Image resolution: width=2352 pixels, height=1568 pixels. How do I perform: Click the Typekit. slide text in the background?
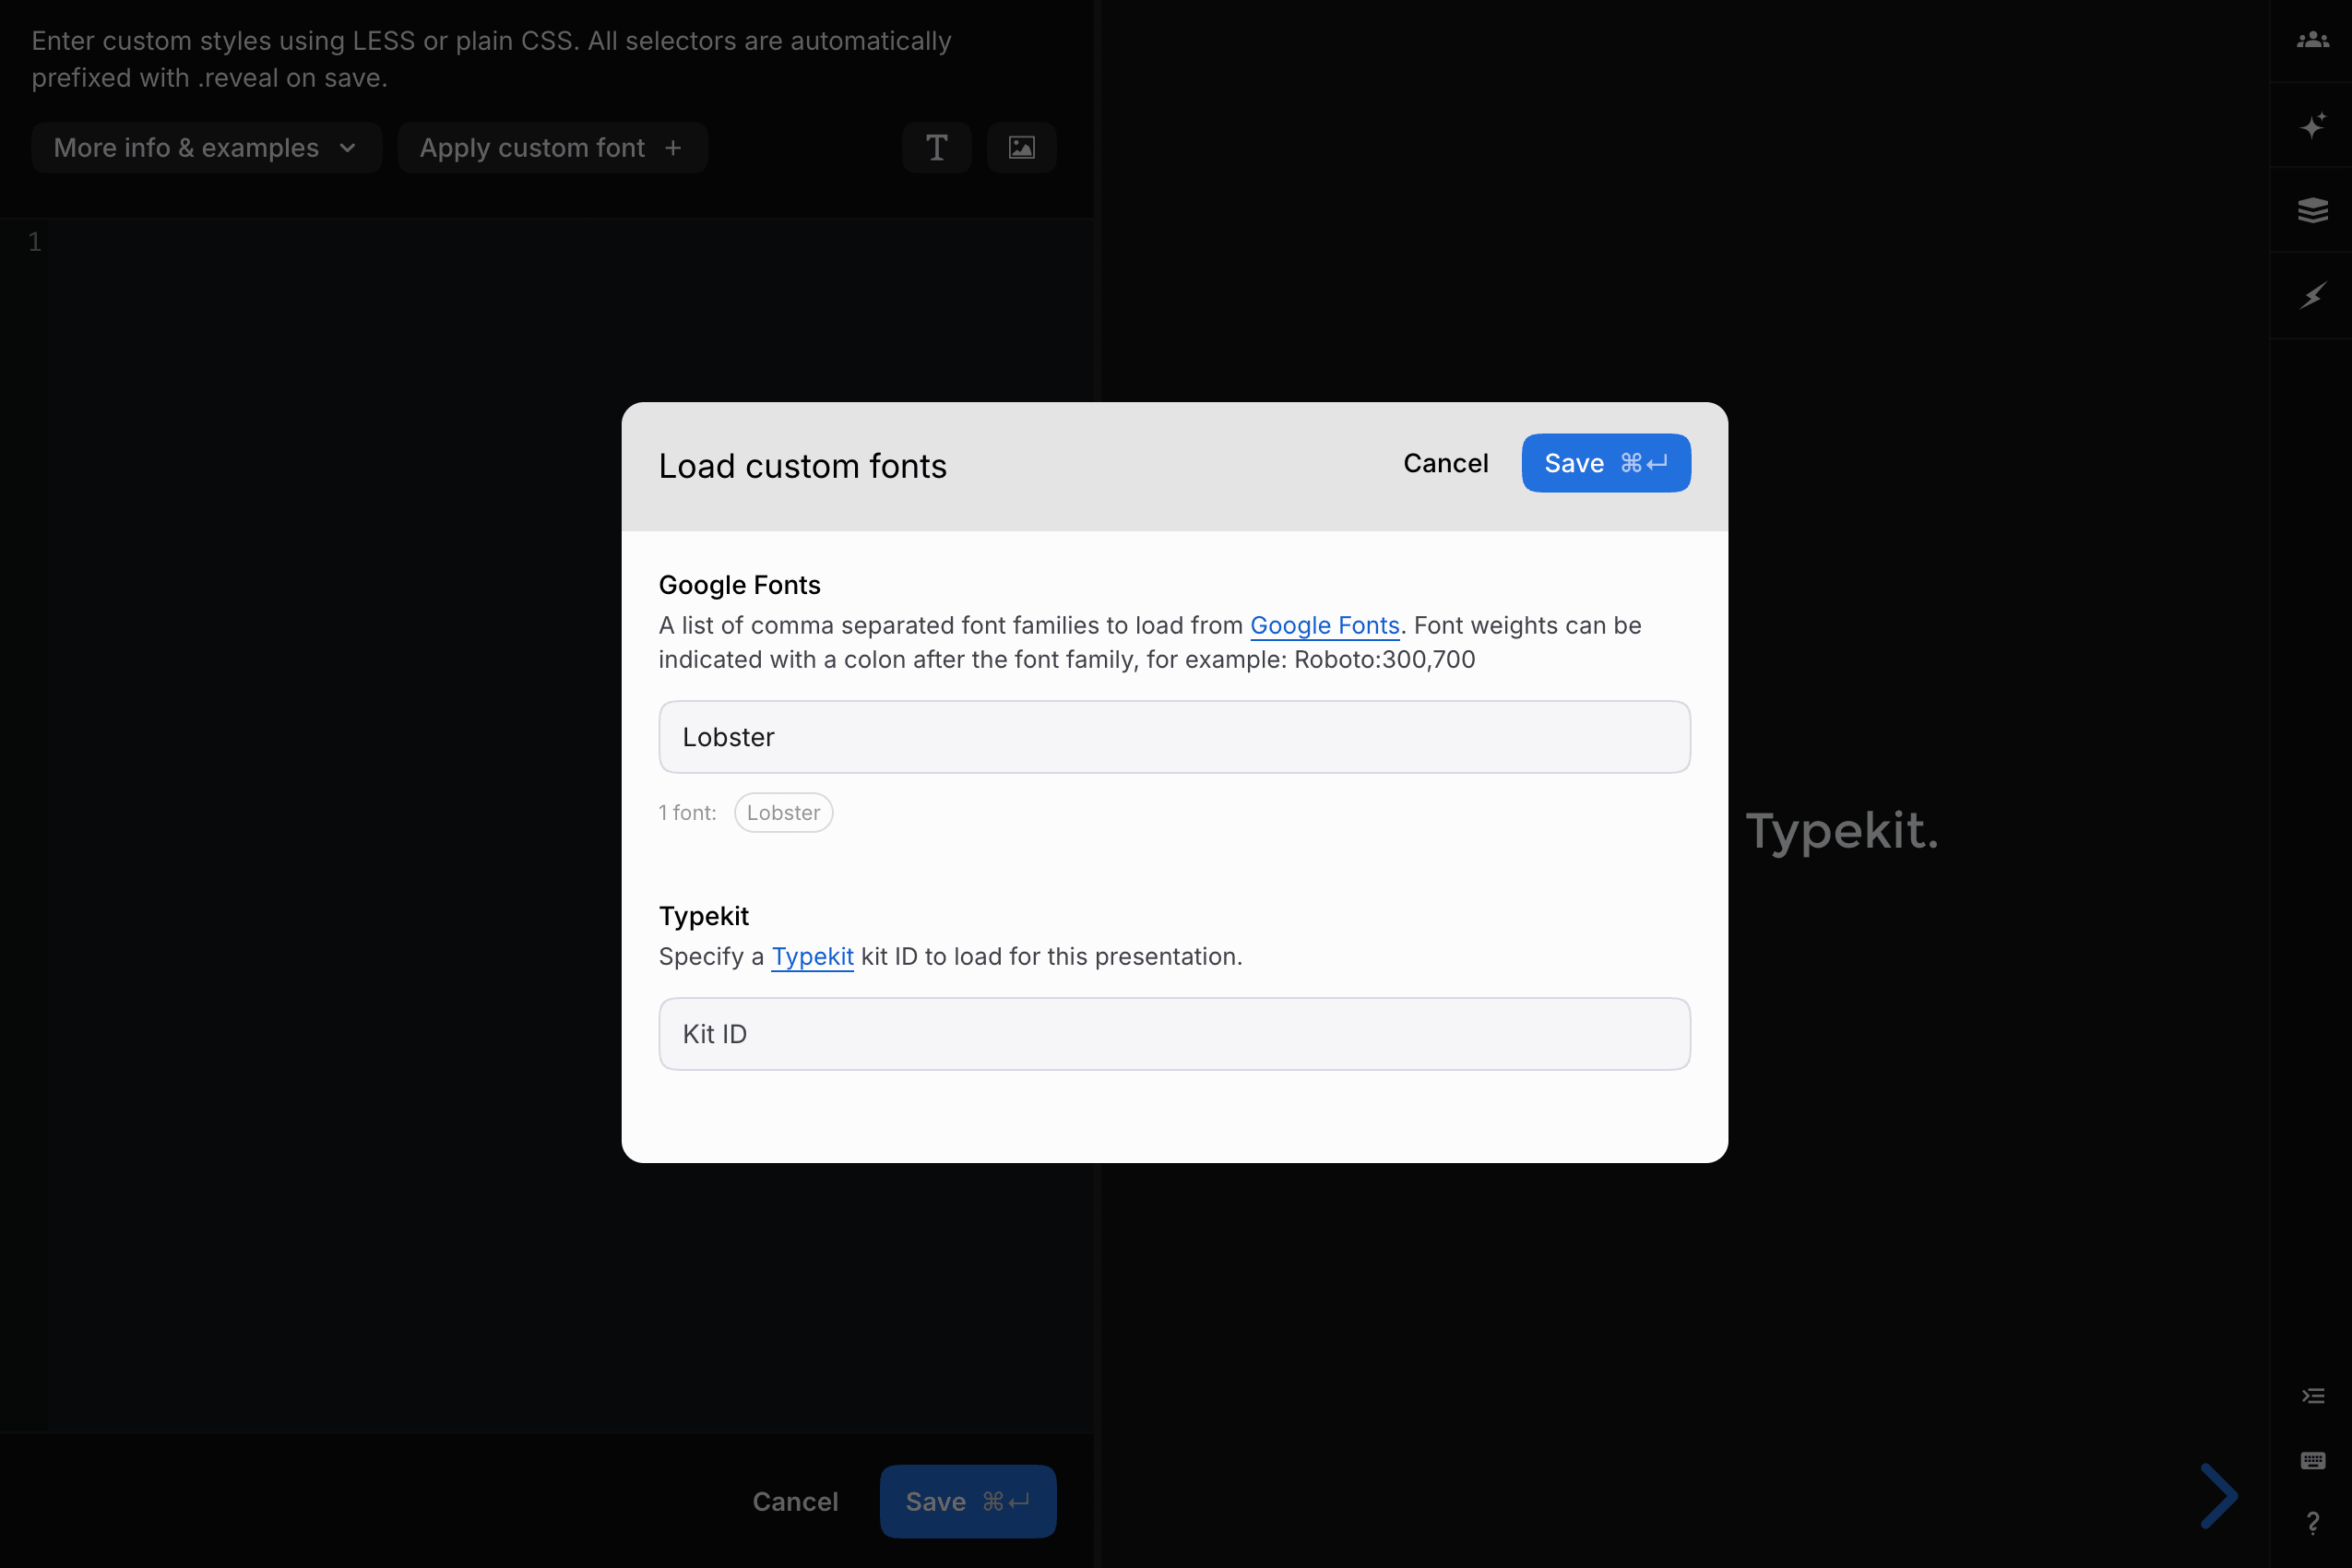pos(1842,832)
